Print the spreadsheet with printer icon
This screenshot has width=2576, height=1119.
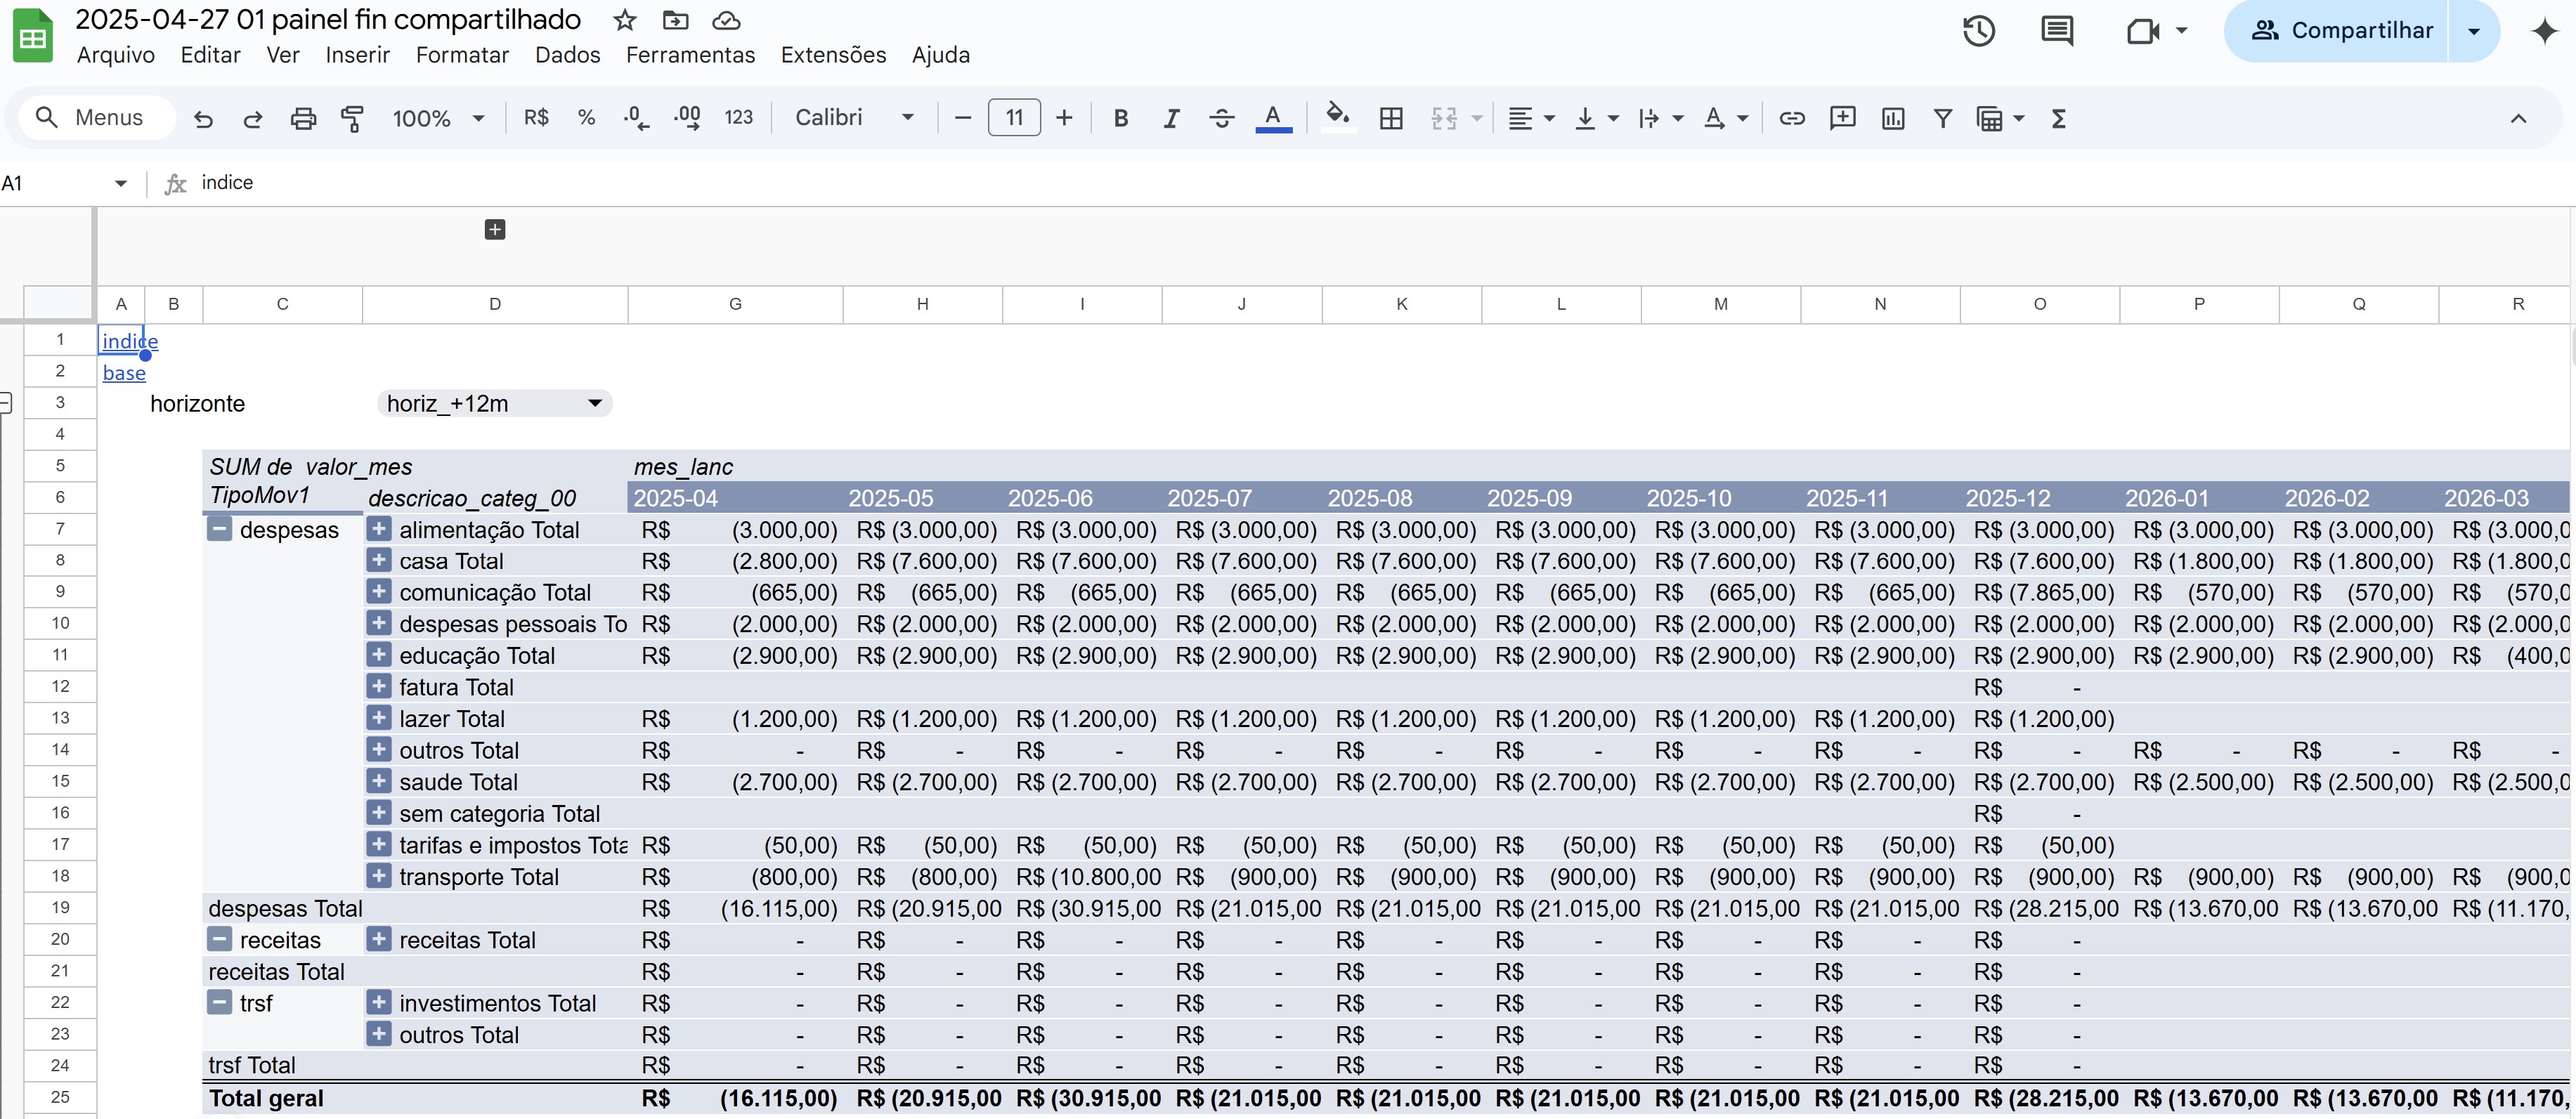[x=303, y=119]
